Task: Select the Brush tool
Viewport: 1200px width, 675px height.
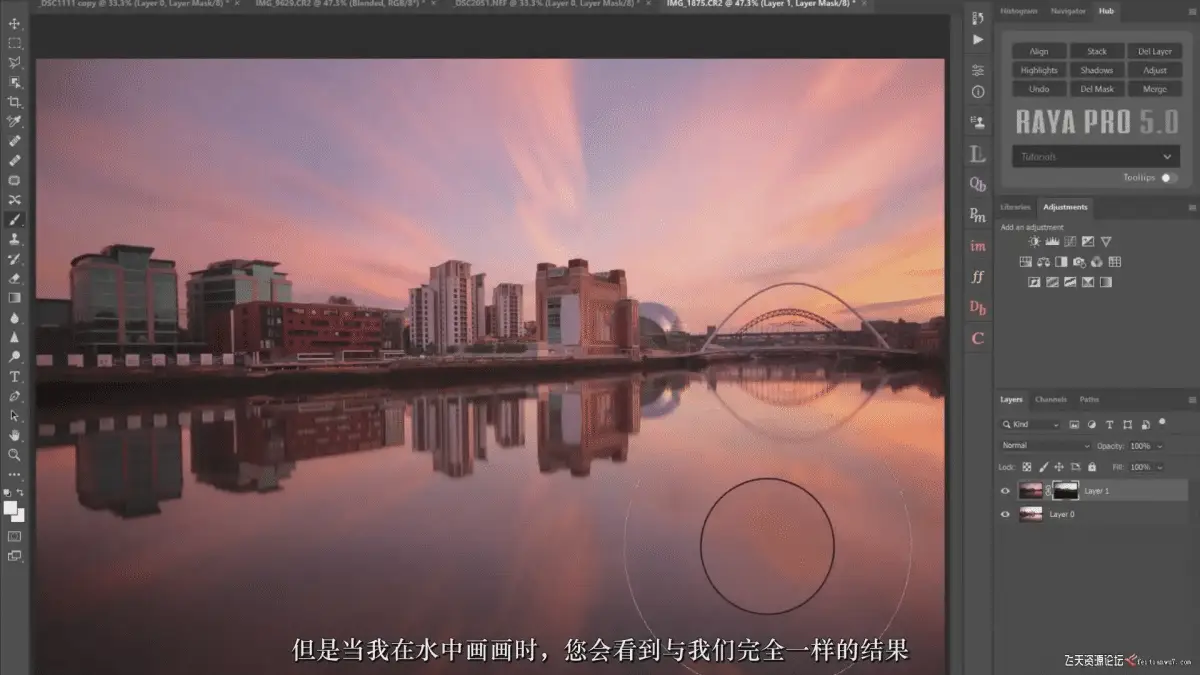Action: [15, 219]
